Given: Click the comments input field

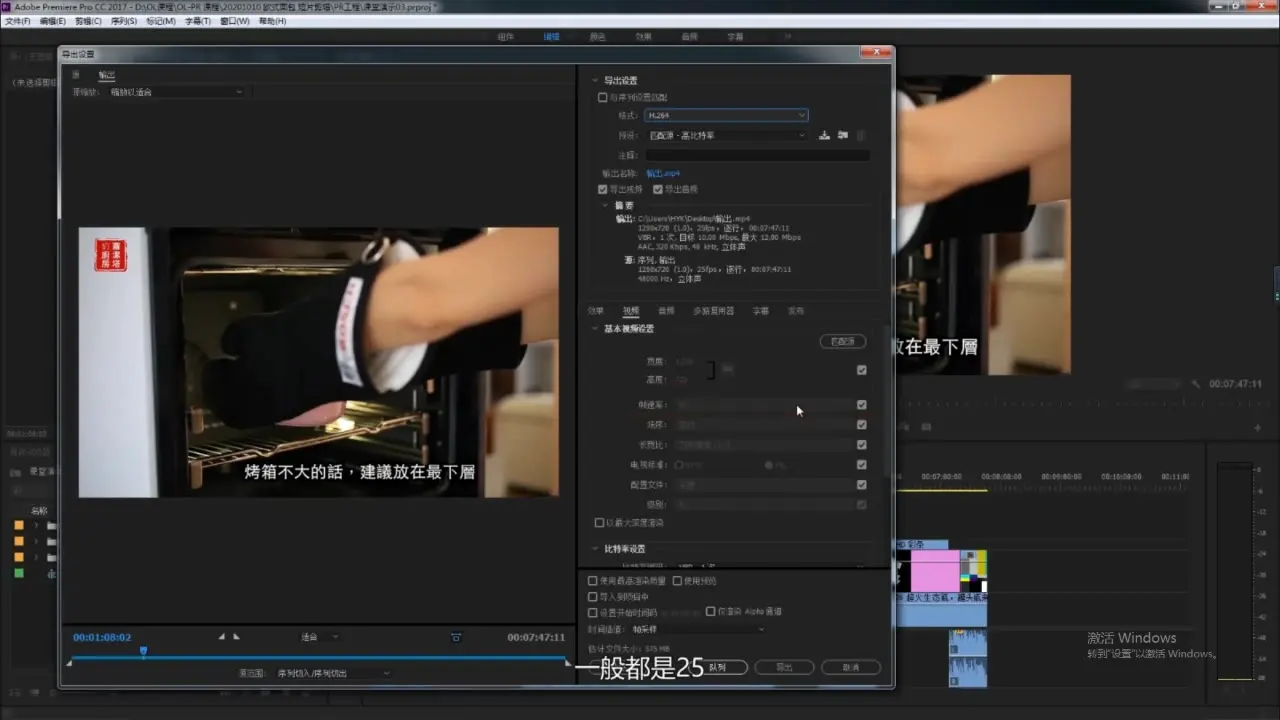Looking at the screenshot, I should [757, 155].
